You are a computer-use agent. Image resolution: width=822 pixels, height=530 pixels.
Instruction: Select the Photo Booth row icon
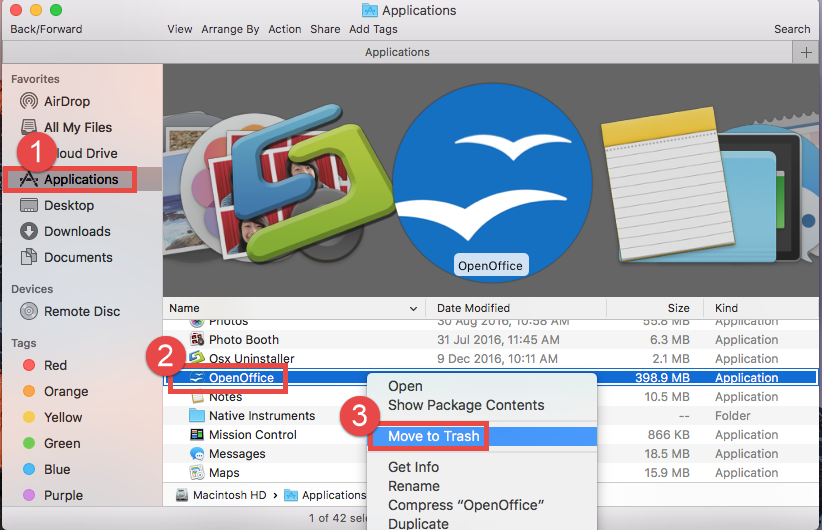point(197,340)
